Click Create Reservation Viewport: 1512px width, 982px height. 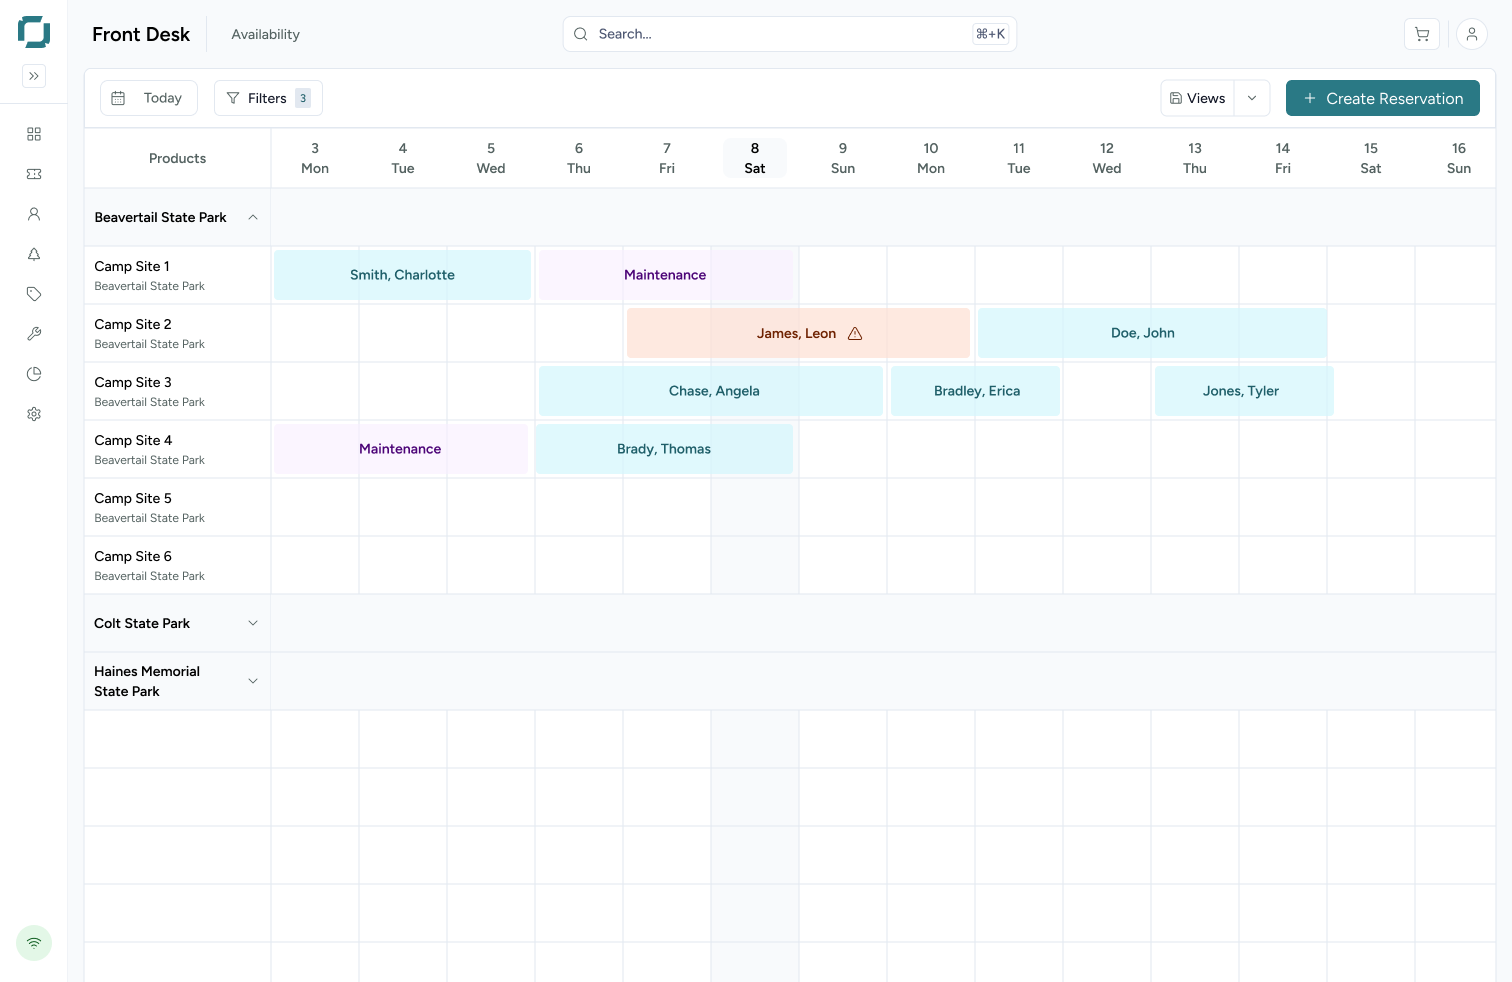click(1383, 98)
